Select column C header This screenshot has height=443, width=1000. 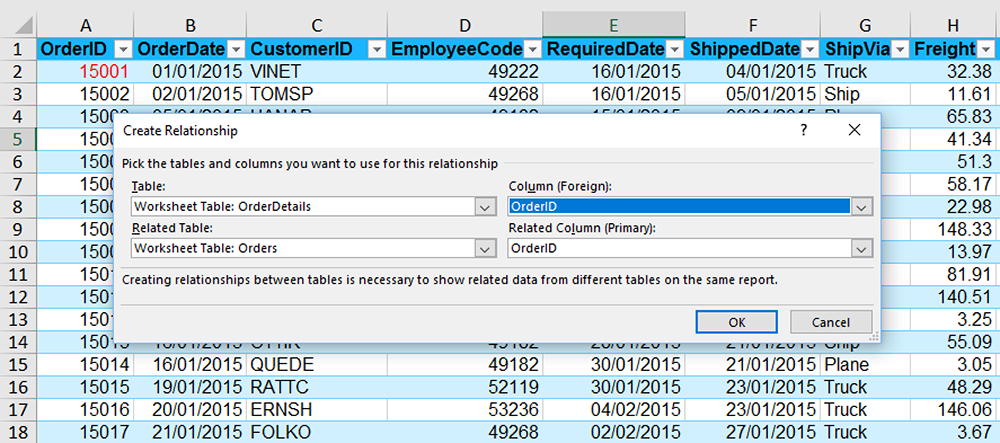click(317, 25)
